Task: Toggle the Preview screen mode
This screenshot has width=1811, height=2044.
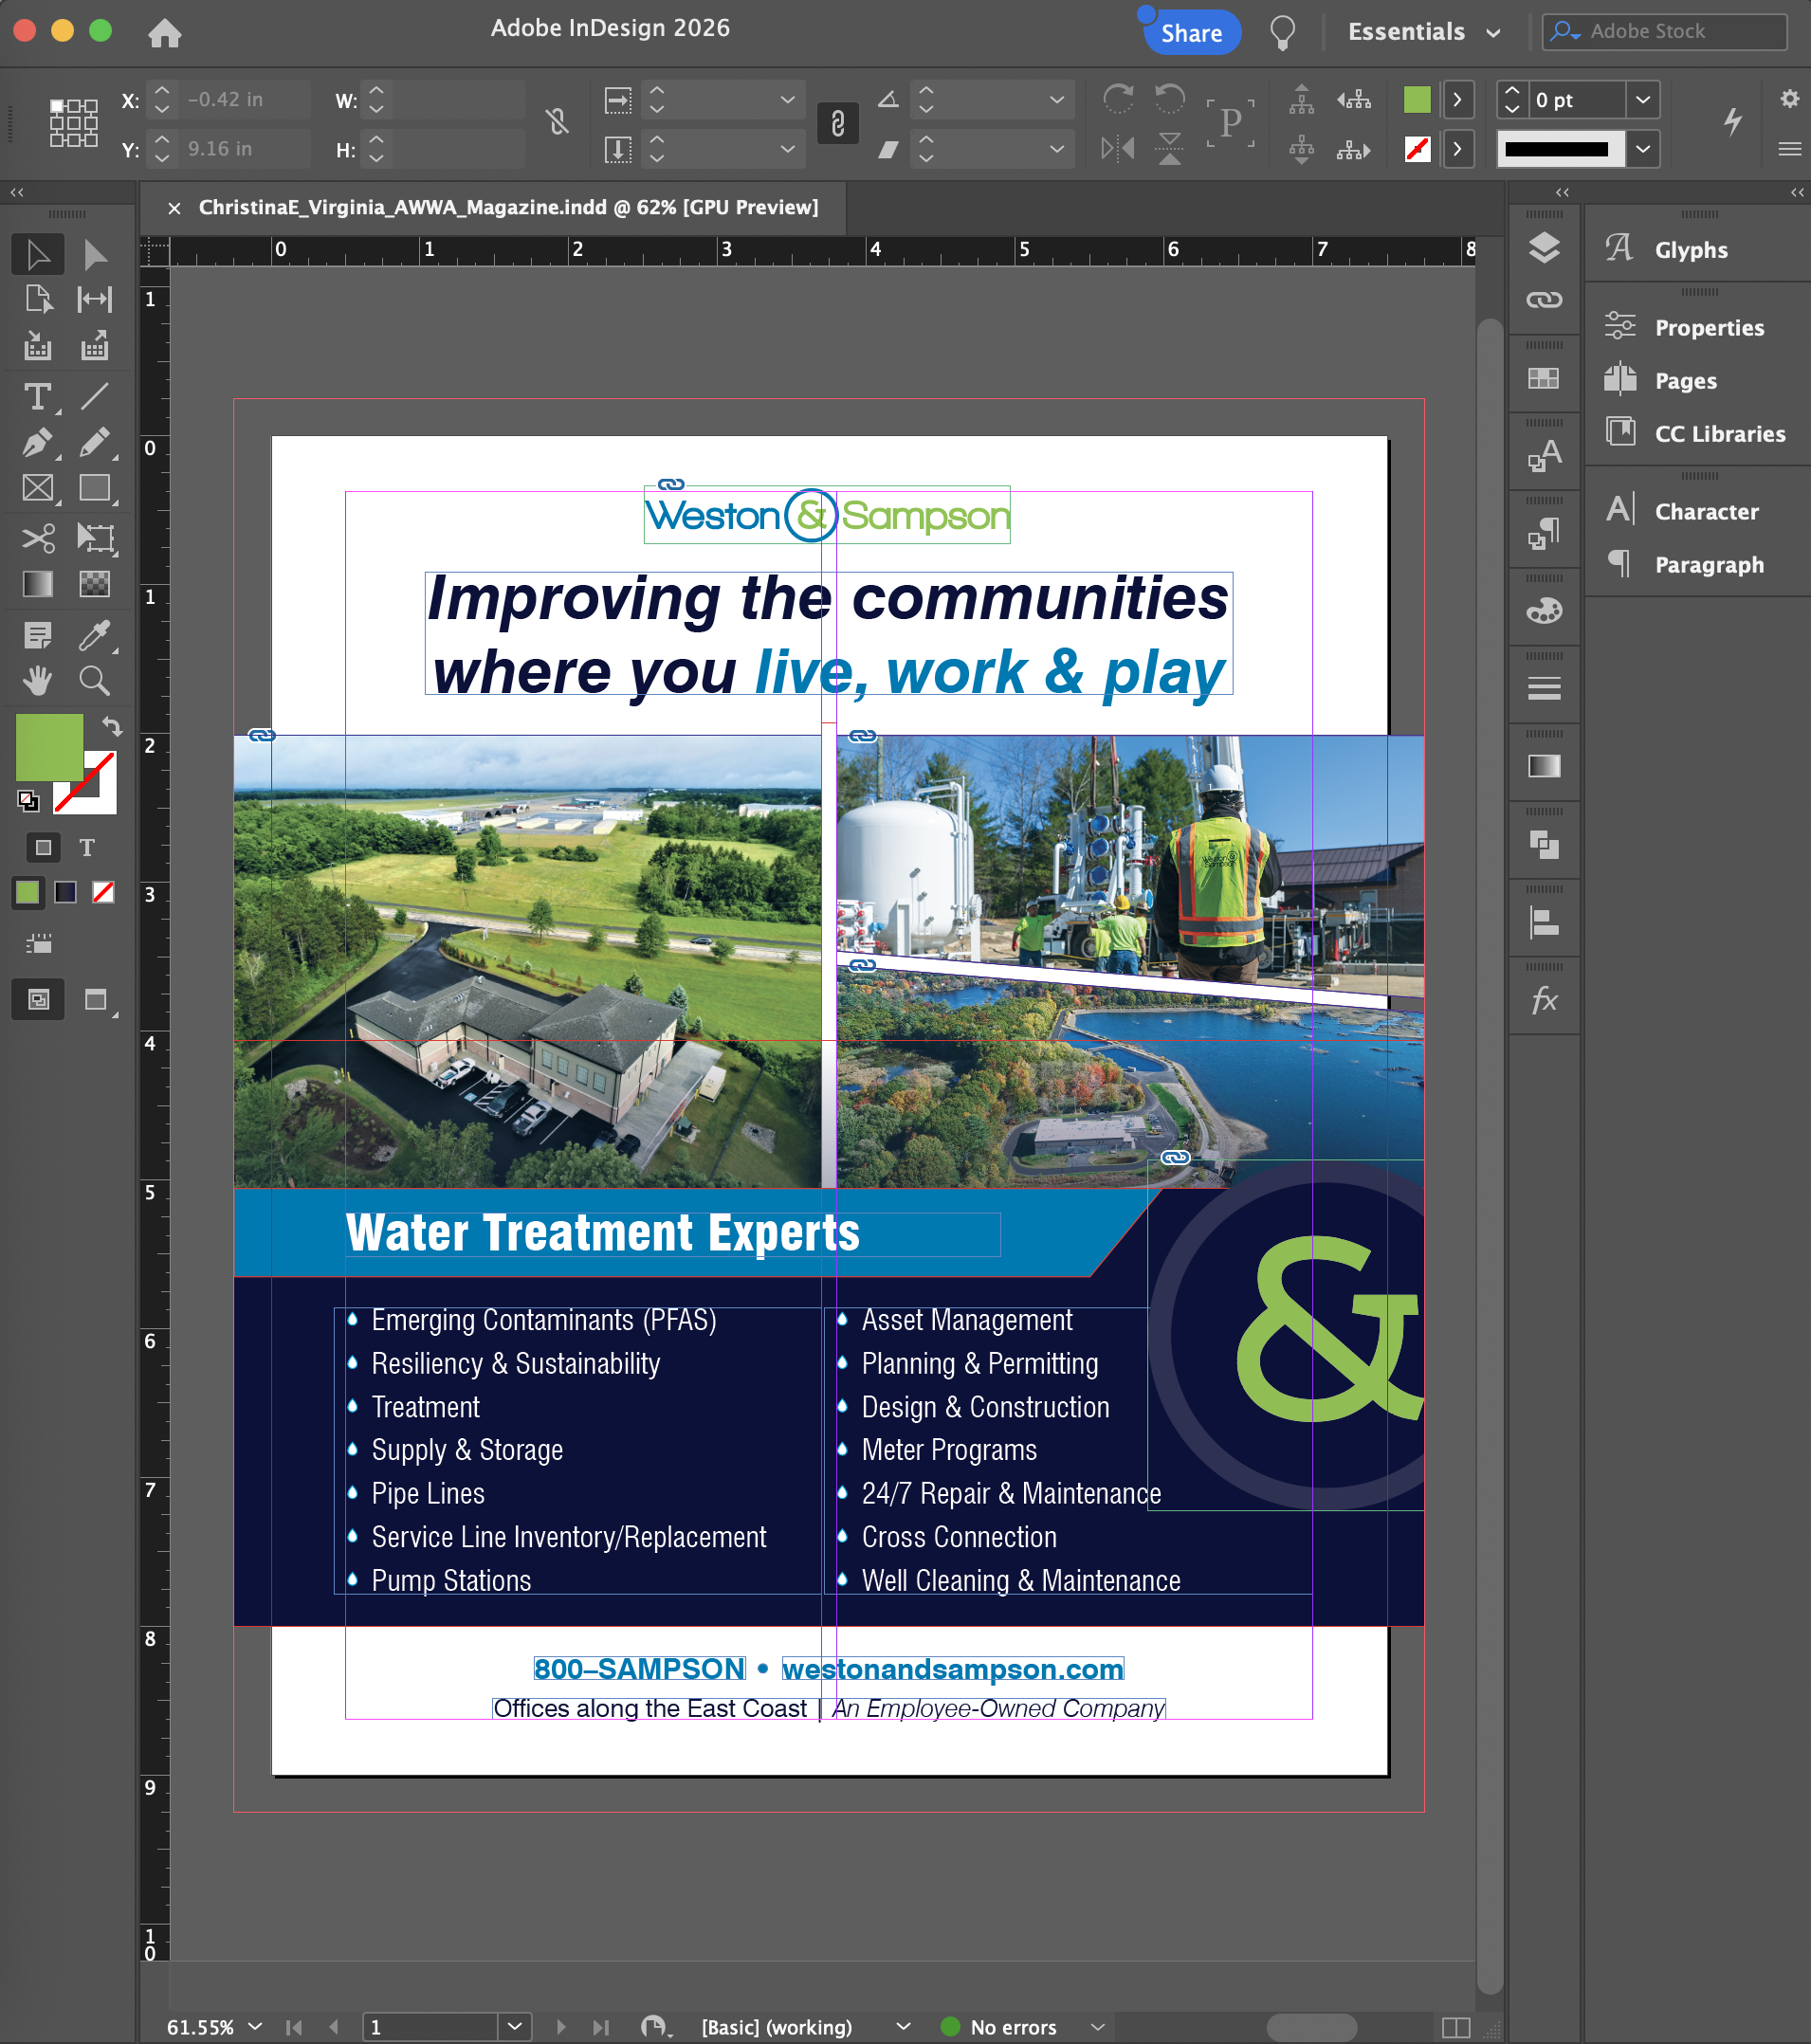Action: [x=97, y=999]
